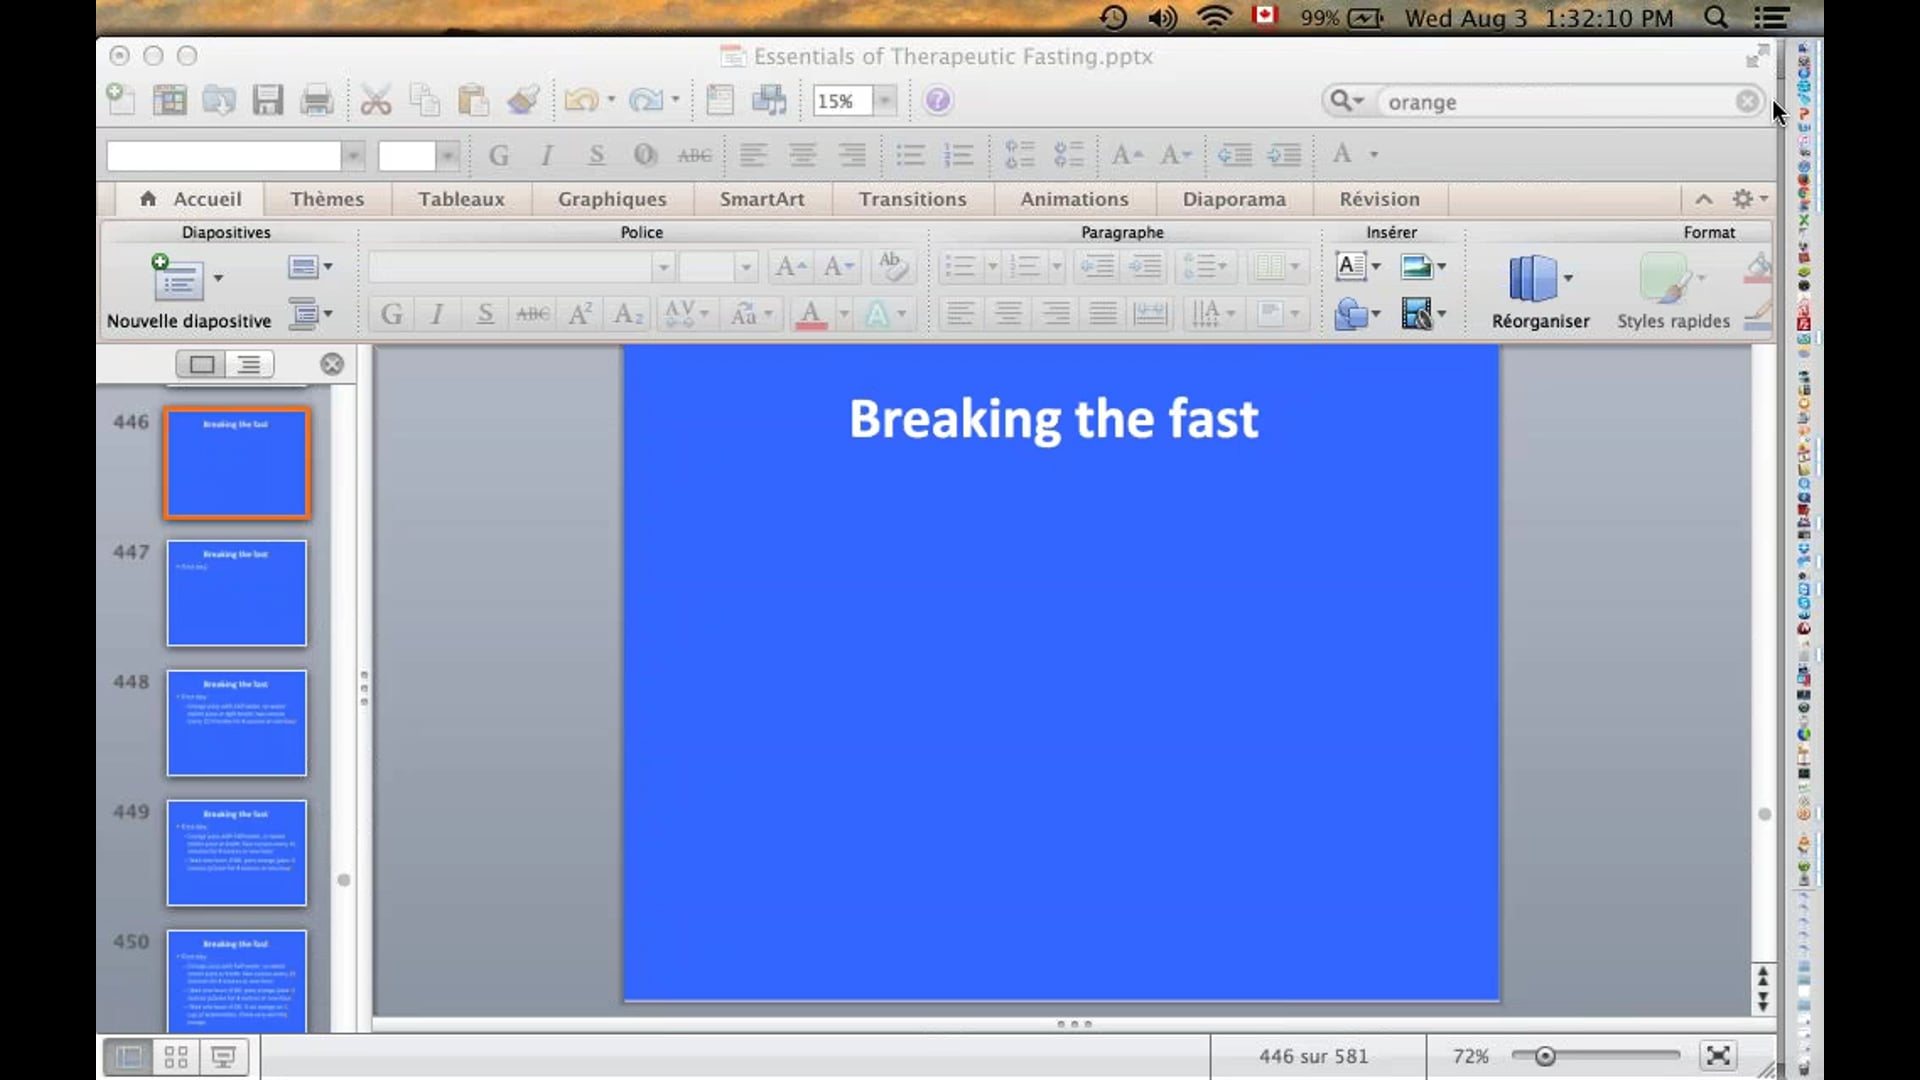
Task: Adjust the zoom slider handle
Action: 1545,1056
